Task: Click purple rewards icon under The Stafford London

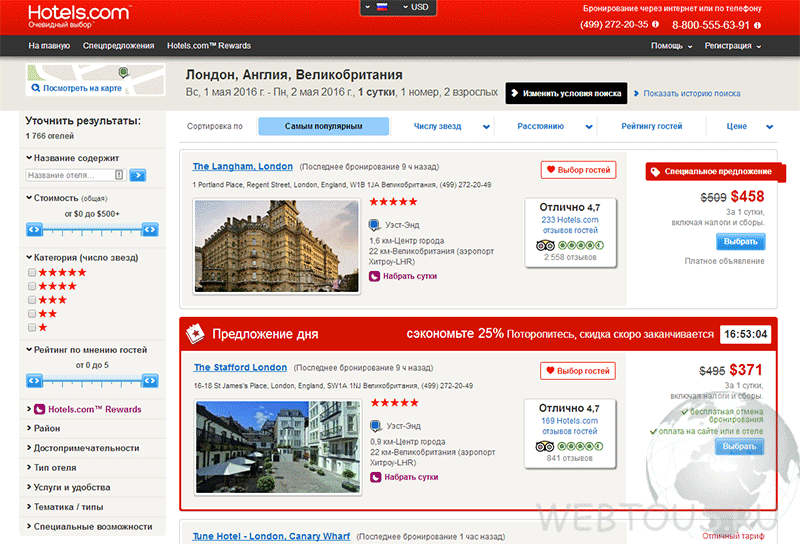Action: (x=376, y=477)
